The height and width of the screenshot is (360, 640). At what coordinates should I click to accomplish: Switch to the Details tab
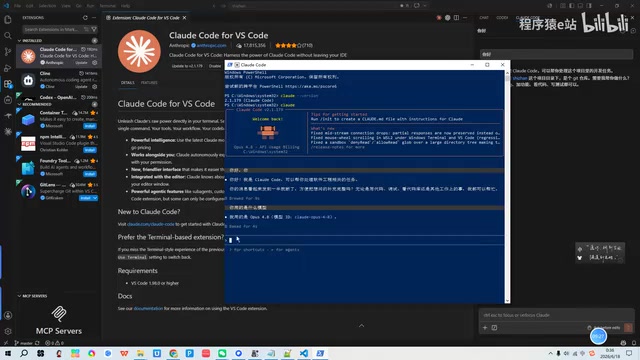[x=127, y=82]
